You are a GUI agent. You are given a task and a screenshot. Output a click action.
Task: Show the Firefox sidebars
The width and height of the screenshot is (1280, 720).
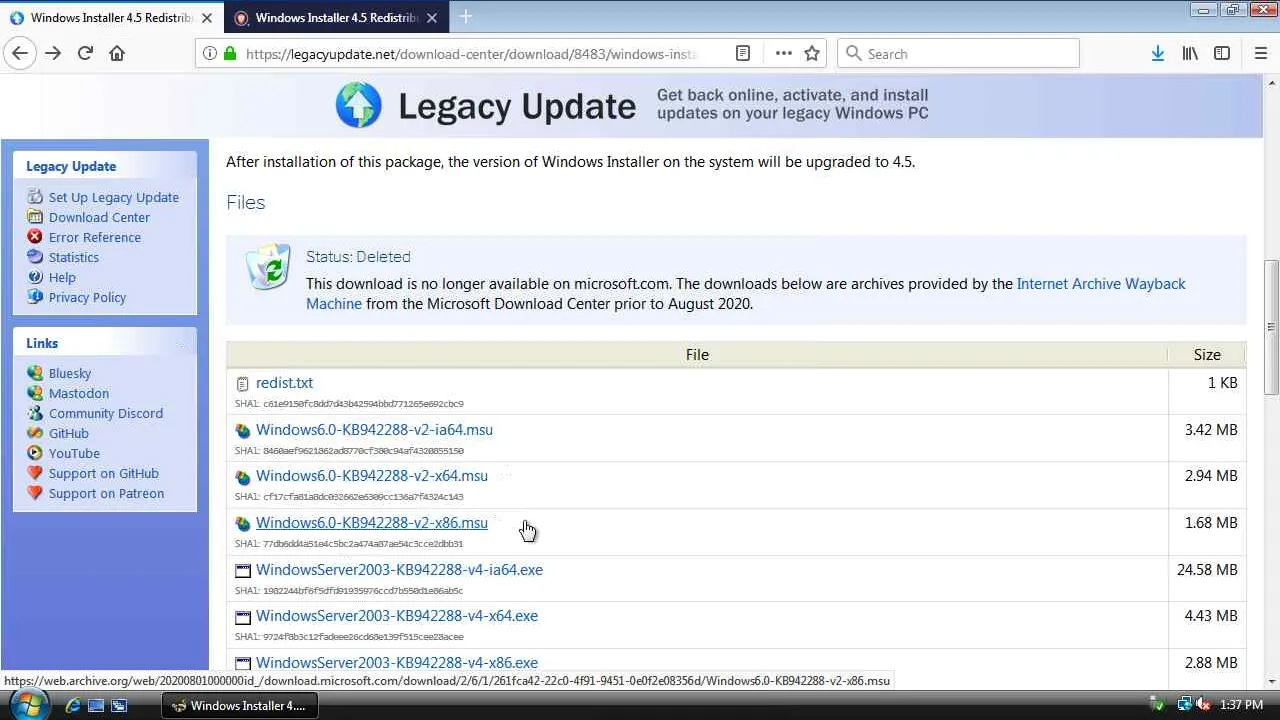1222,54
